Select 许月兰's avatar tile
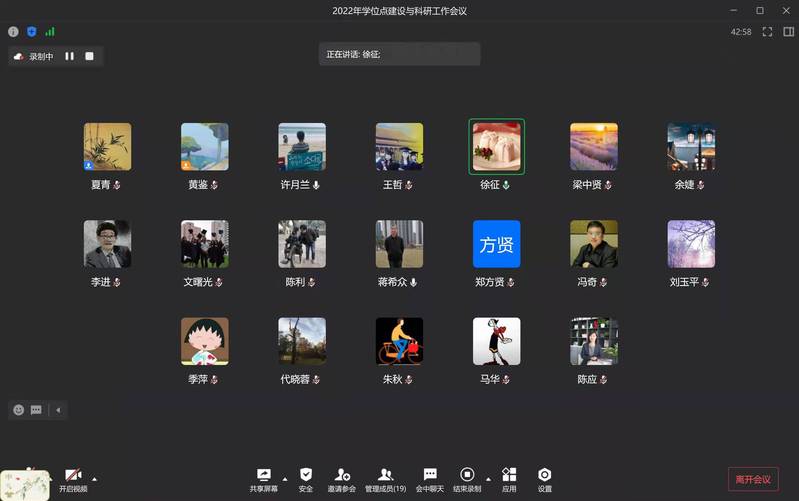 [x=302, y=147]
